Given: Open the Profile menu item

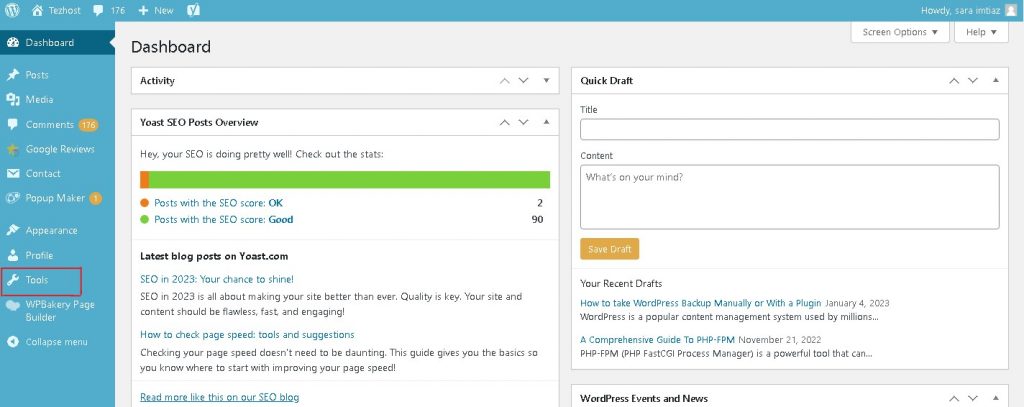Looking at the screenshot, I should (x=39, y=255).
